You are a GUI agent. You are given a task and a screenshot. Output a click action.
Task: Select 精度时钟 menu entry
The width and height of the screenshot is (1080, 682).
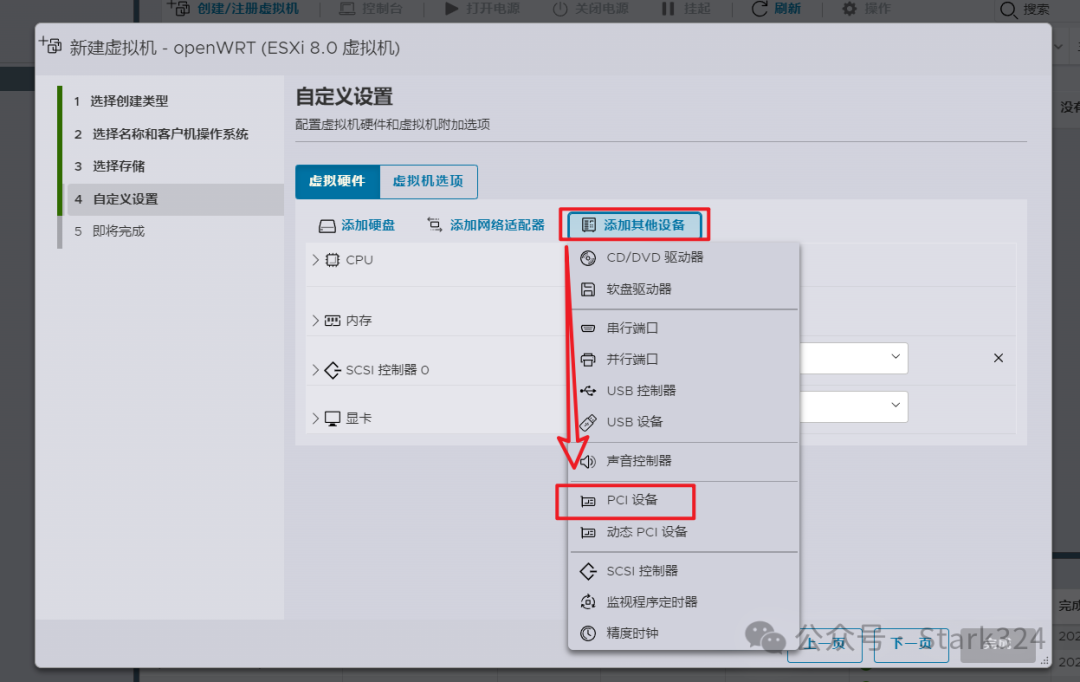[685, 633]
